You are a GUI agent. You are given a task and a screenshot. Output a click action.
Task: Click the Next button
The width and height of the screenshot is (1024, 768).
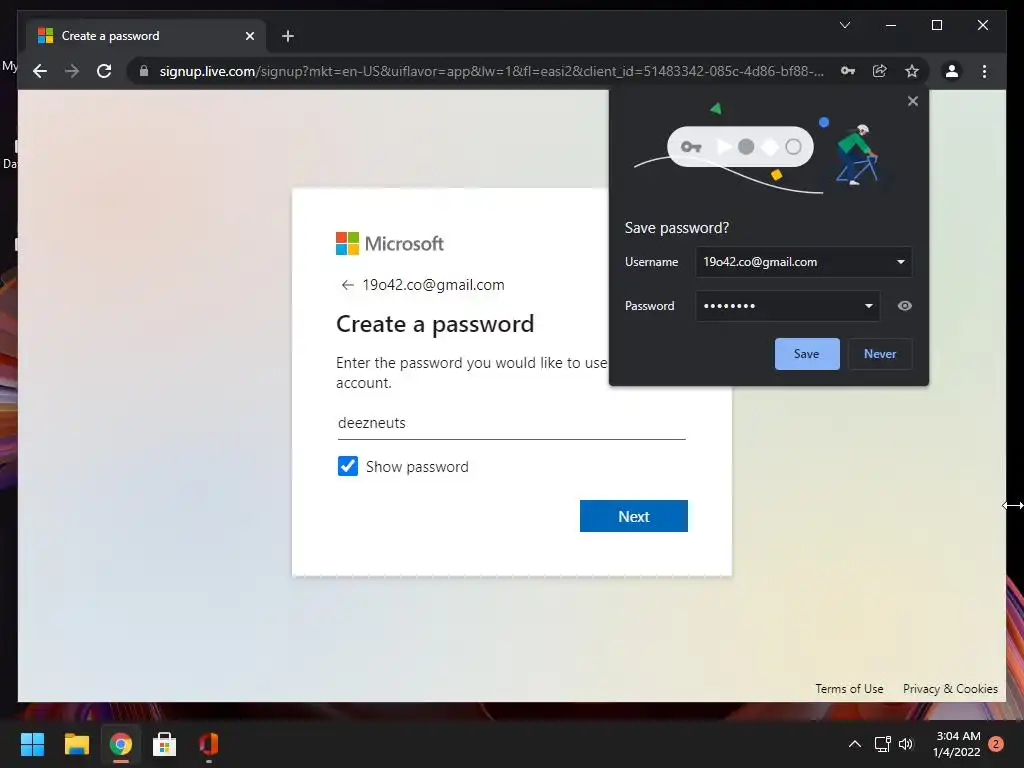click(x=633, y=516)
